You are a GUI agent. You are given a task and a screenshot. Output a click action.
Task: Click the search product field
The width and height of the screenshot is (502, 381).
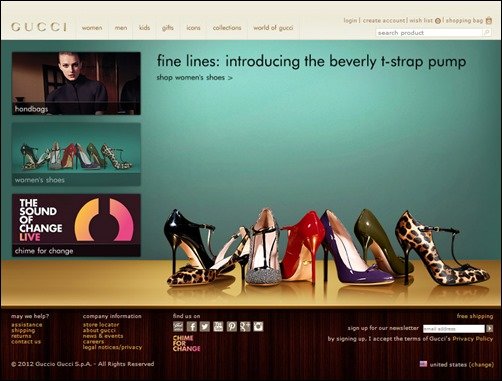tap(429, 33)
